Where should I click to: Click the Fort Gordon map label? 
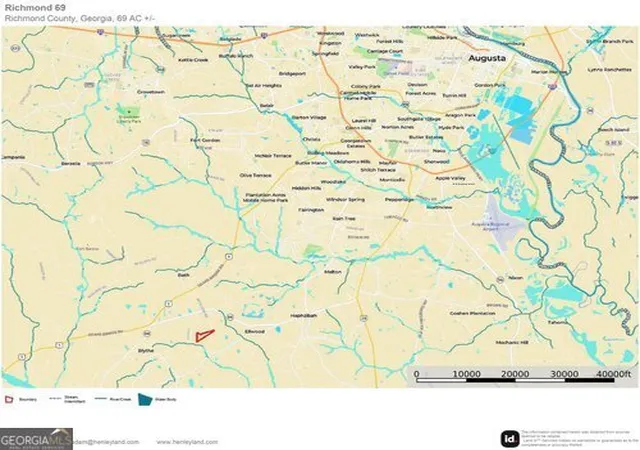point(205,140)
